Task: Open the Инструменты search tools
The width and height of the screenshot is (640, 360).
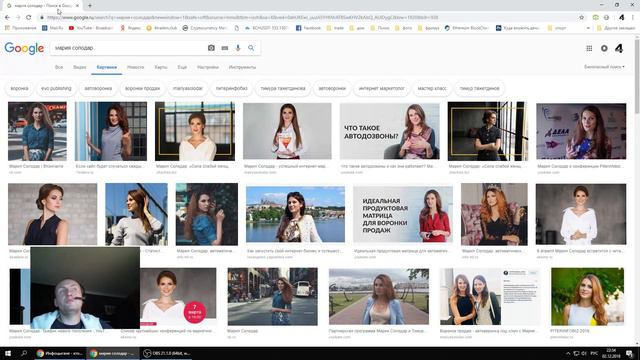Action: [x=242, y=67]
